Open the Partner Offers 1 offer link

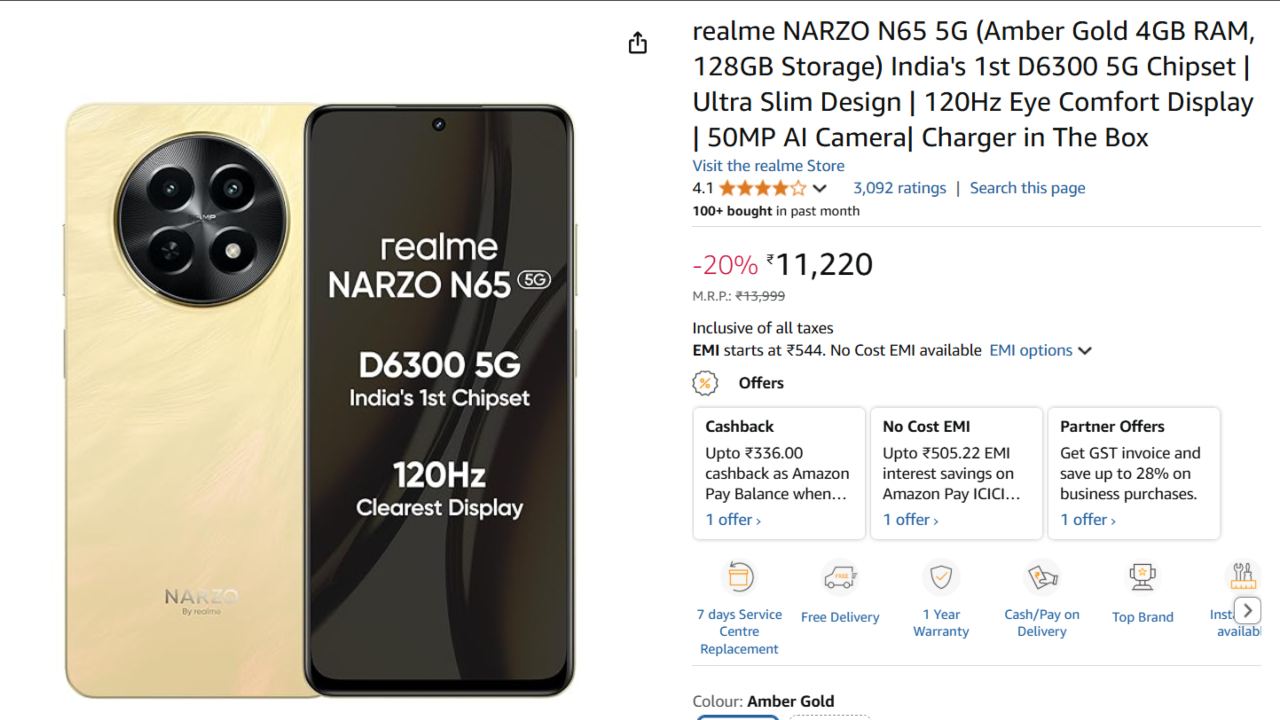1088,520
